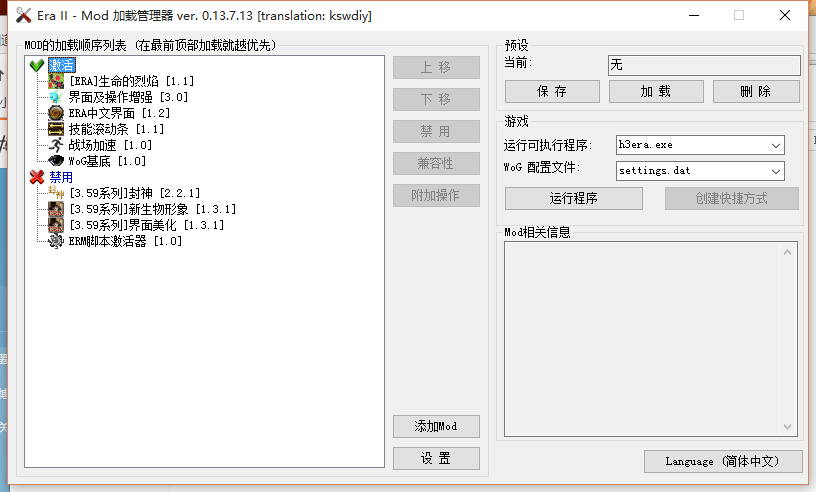Open the WoG 配置文件 settings.dat dropdown
Viewport: 816px width, 492px height.
pos(775,171)
